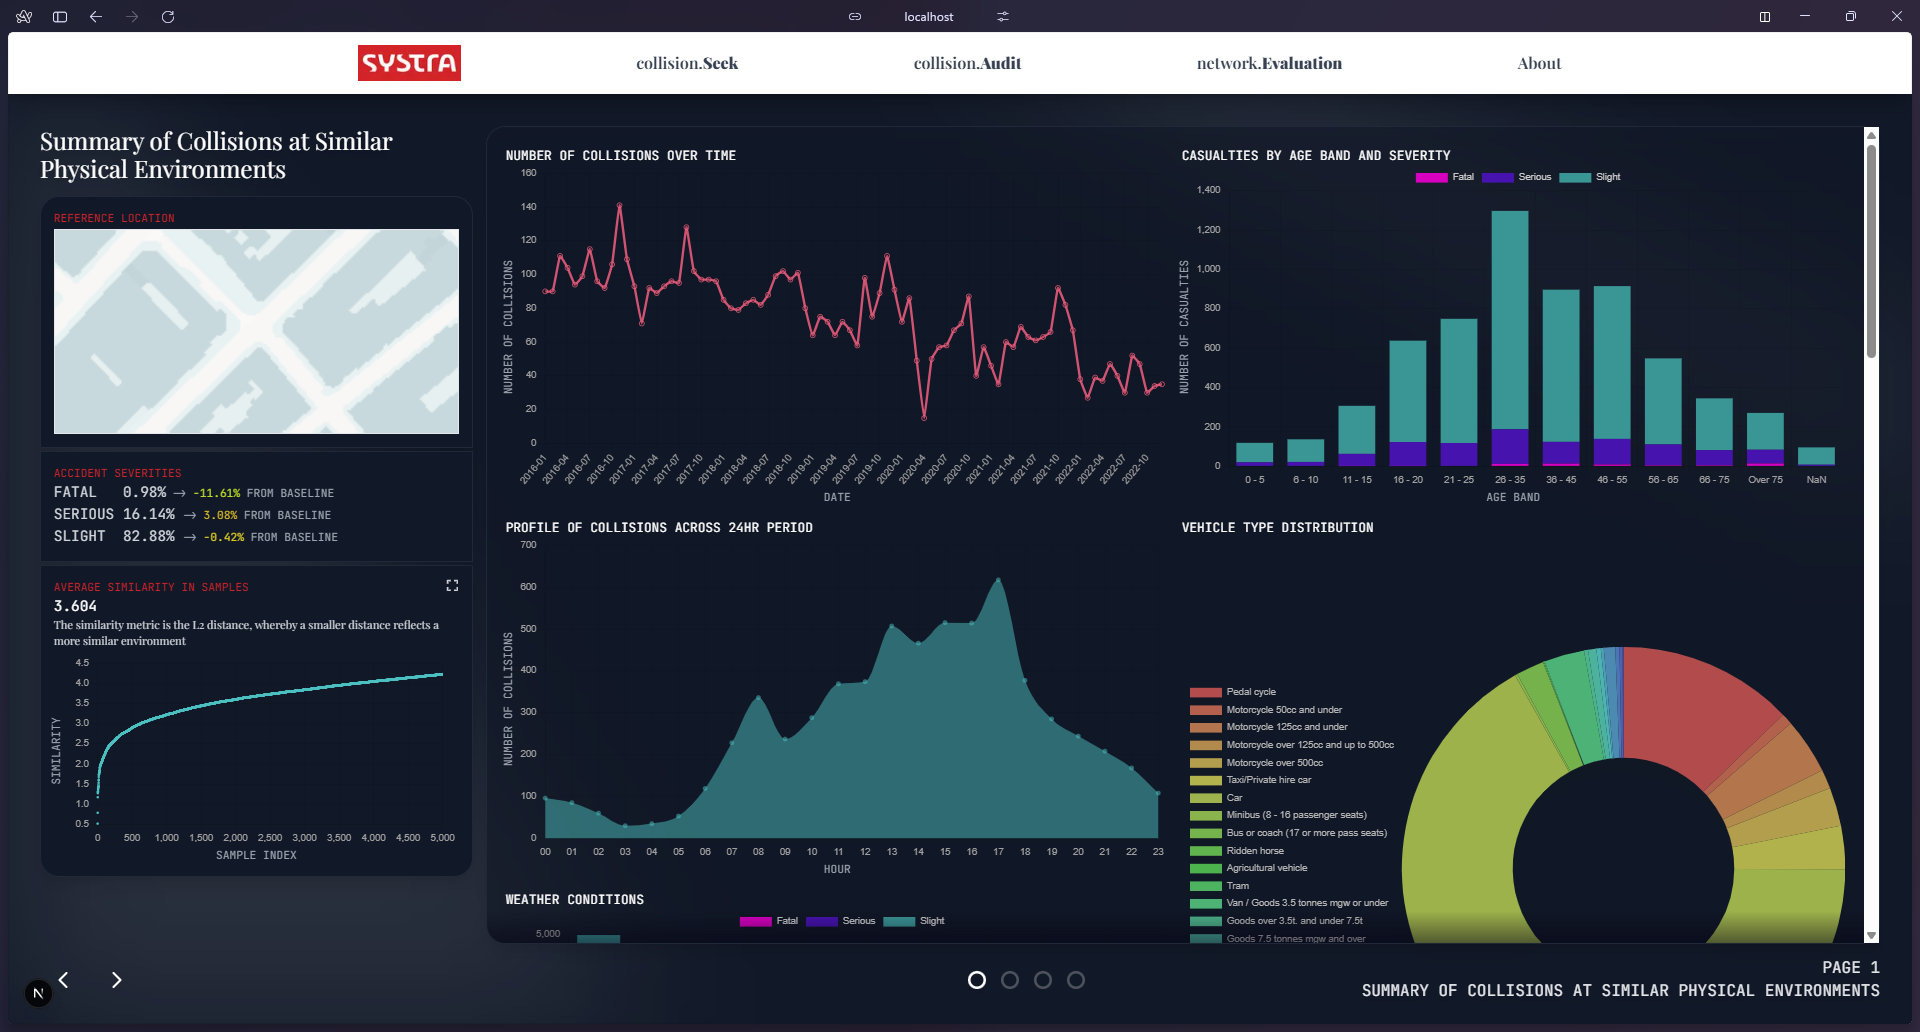Click the scrollbar down arrow in charts panel
This screenshot has height=1032, width=1920.
1871,936
